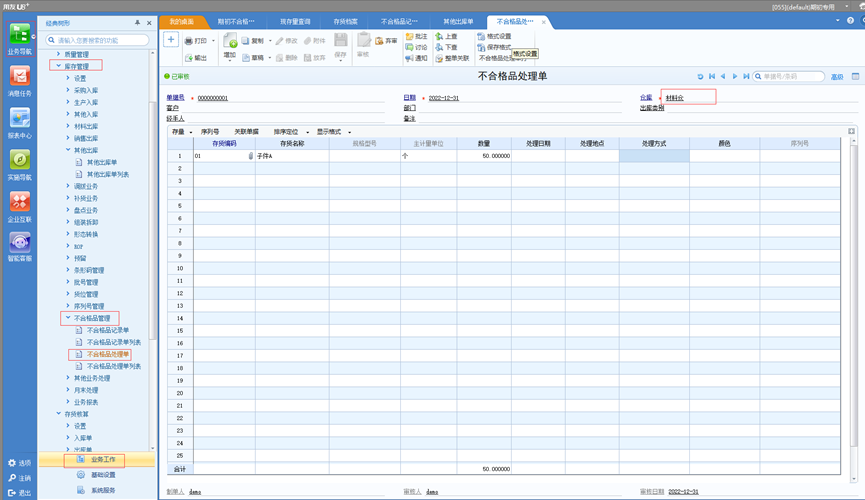Open the 打印 dropdown arrow
The image size is (865, 500).
(213, 41)
